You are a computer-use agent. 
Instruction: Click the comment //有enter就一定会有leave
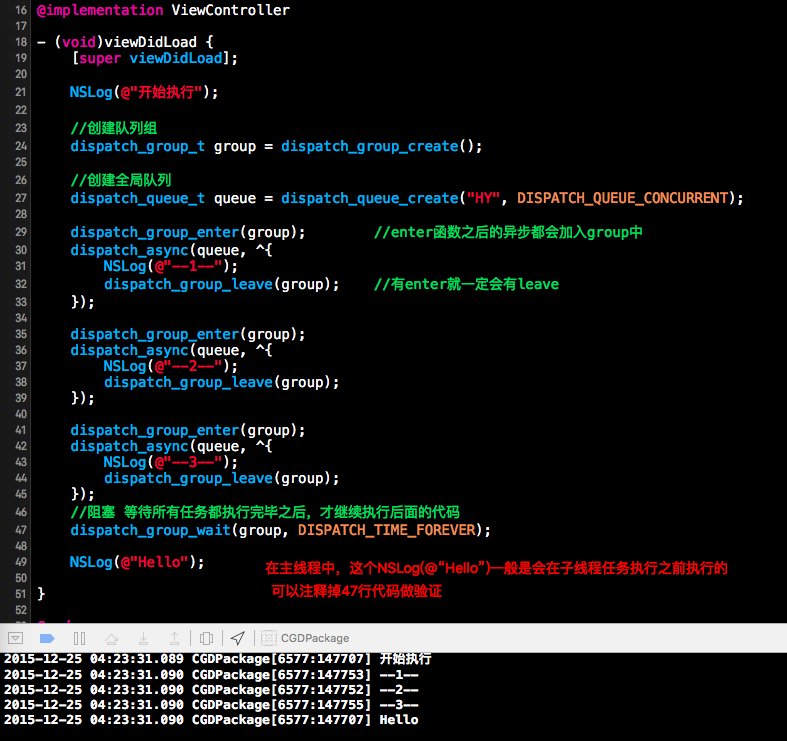(466, 284)
